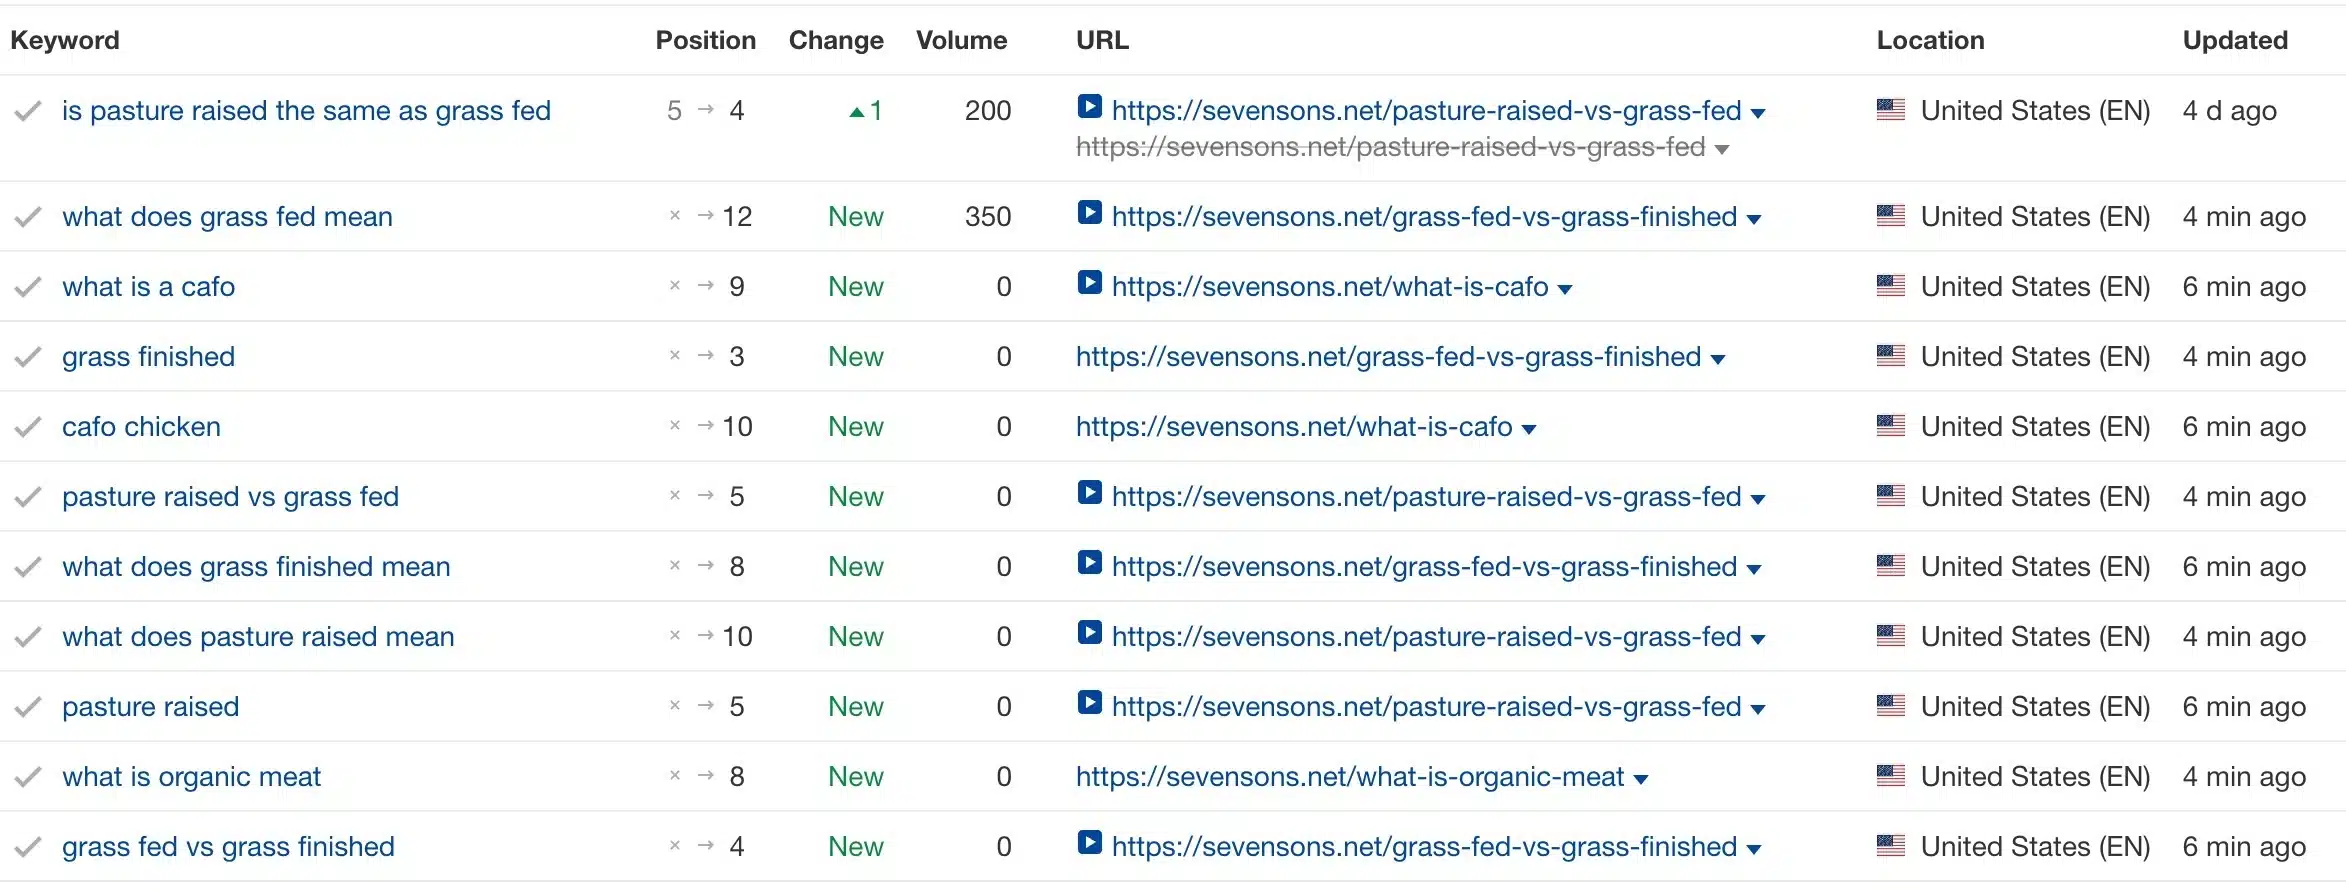Click the green up-arrow change indicator showing 1
The image size is (2346, 890).
(864, 111)
